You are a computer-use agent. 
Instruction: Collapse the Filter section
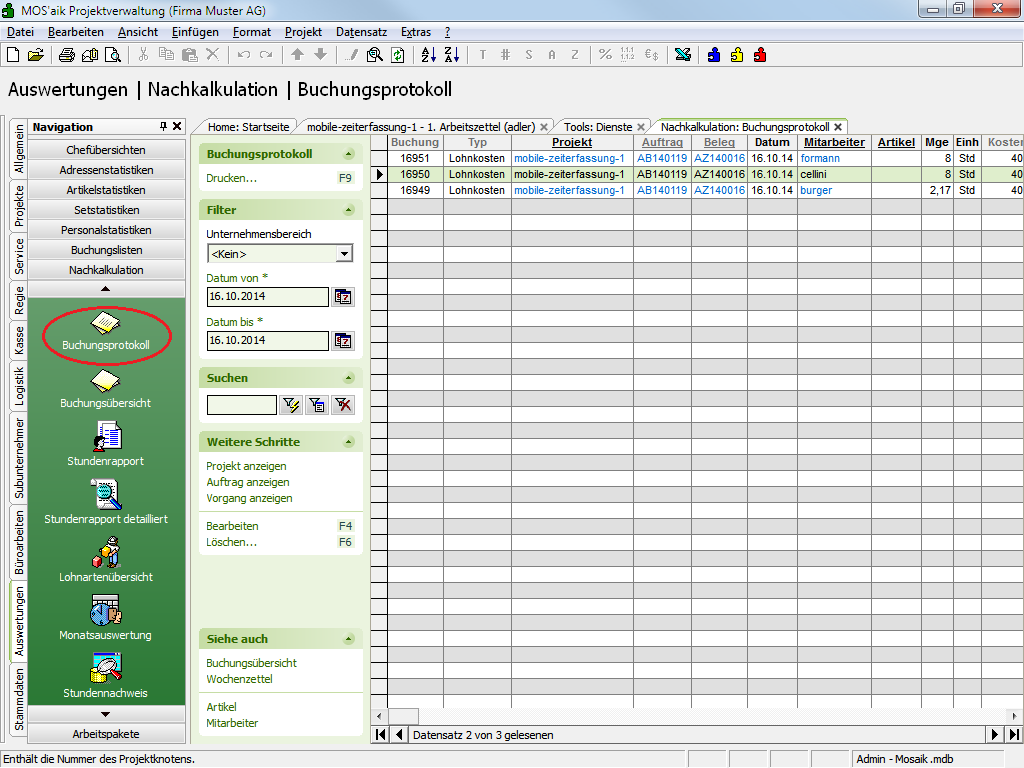tap(348, 210)
